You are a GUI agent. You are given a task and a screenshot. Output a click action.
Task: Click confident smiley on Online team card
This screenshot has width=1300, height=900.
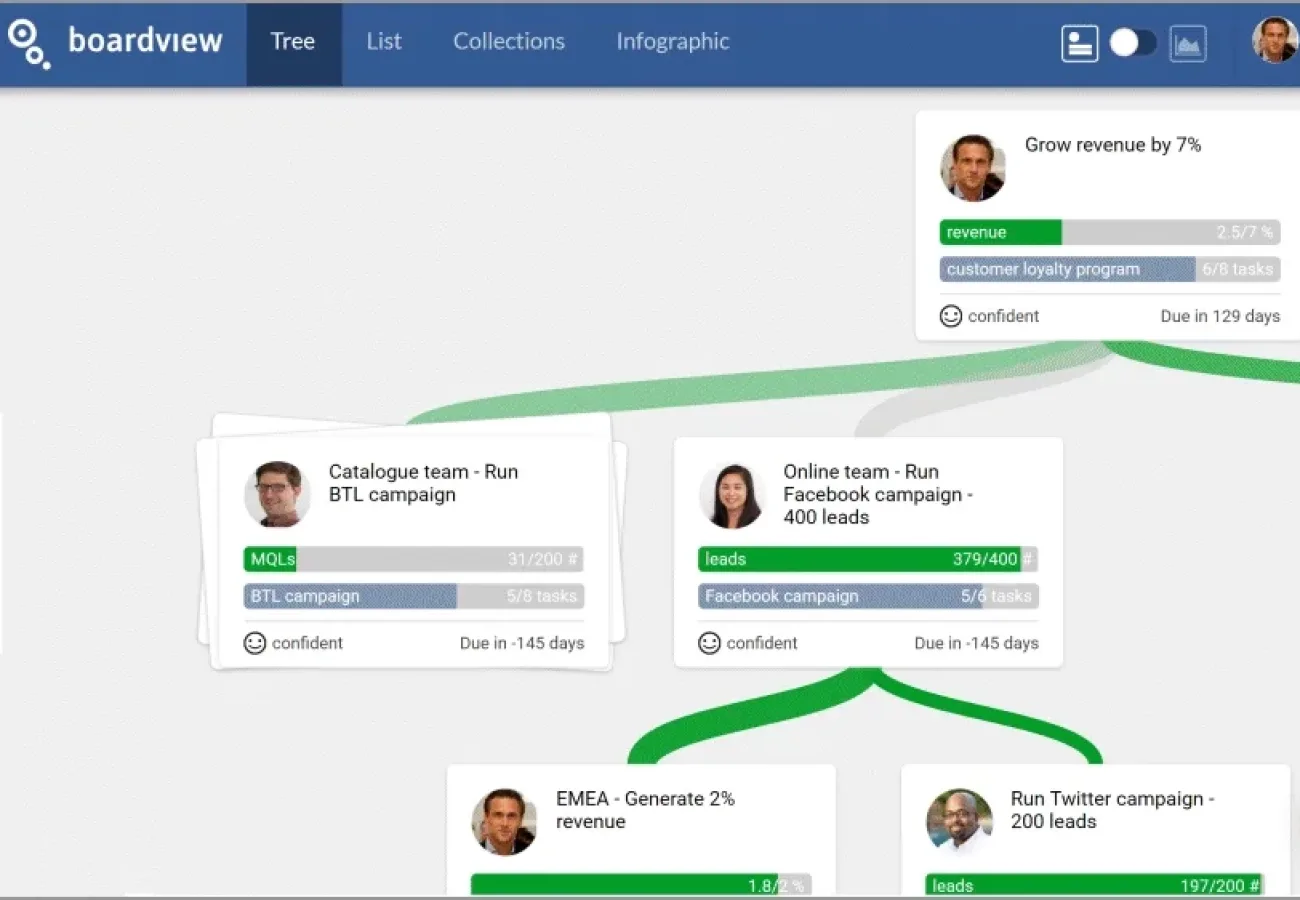pyautogui.click(x=710, y=643)
